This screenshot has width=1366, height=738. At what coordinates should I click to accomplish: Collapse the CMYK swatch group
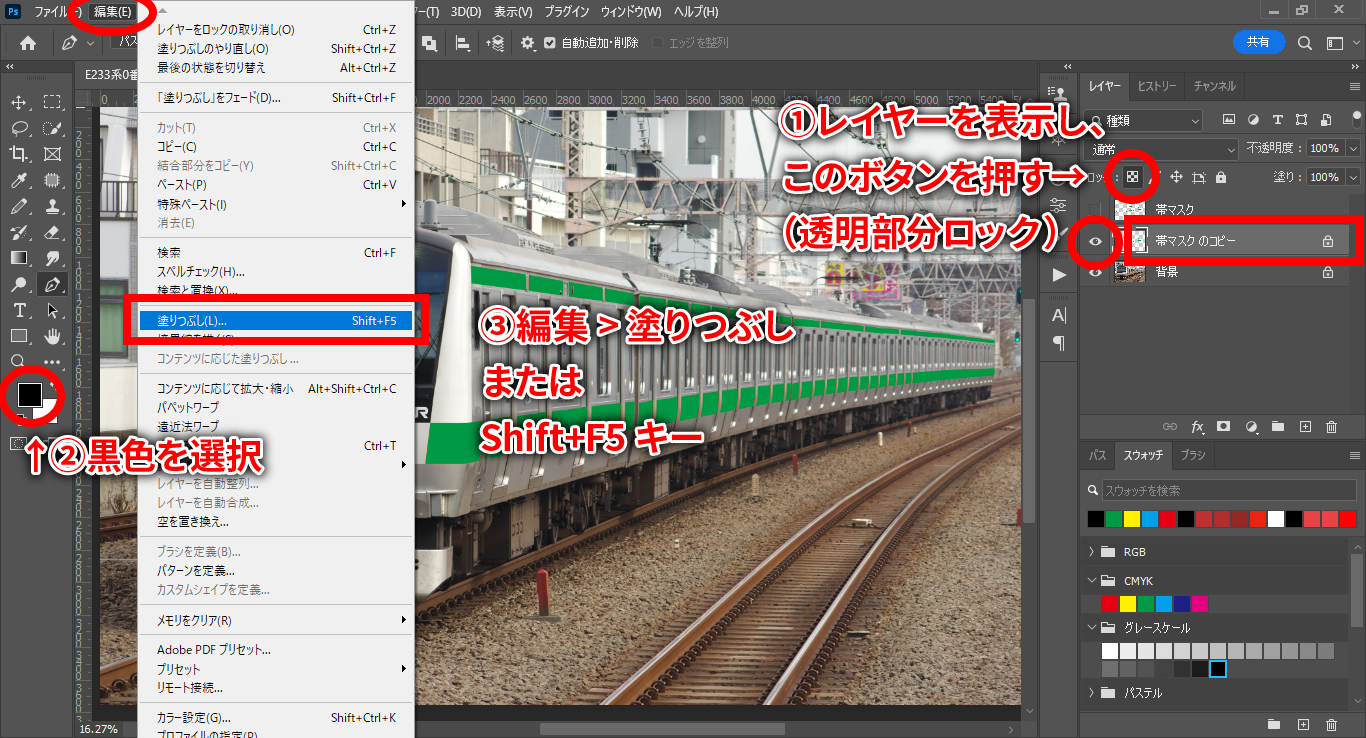pyautogui.click(x=1091, y=580)
